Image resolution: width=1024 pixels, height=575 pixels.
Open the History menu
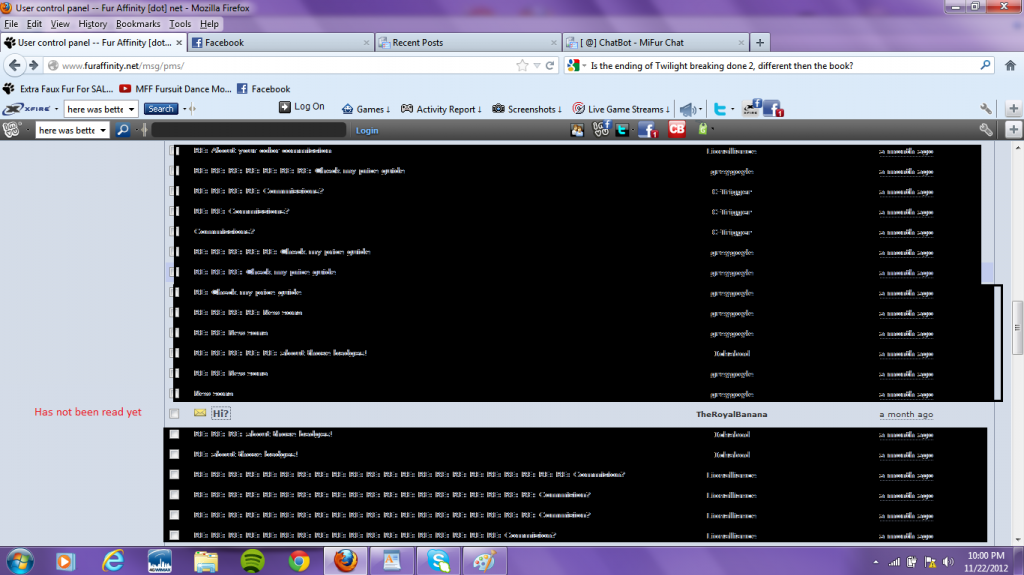pyautogui.click(x=92, y=24)
